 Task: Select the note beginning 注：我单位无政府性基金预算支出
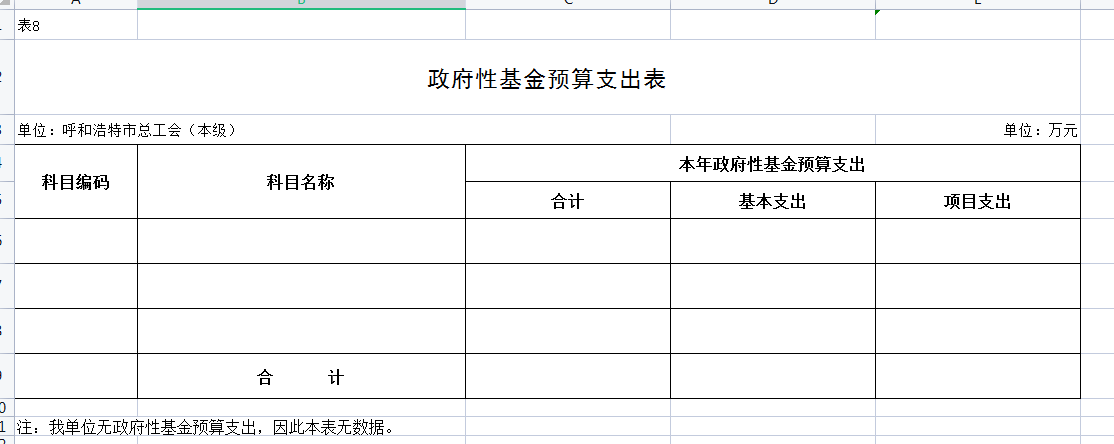coord(206,428)
